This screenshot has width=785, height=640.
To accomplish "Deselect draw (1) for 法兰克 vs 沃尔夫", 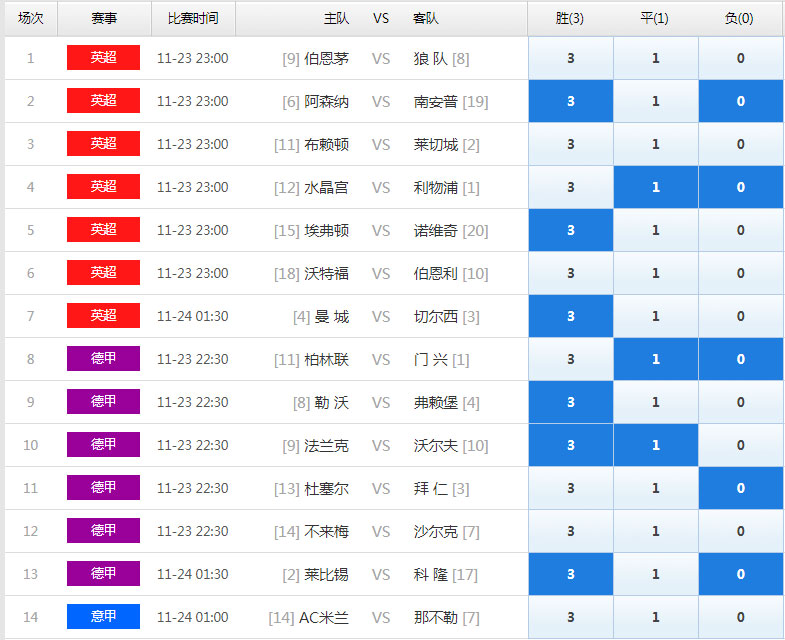I will [656, 446].
